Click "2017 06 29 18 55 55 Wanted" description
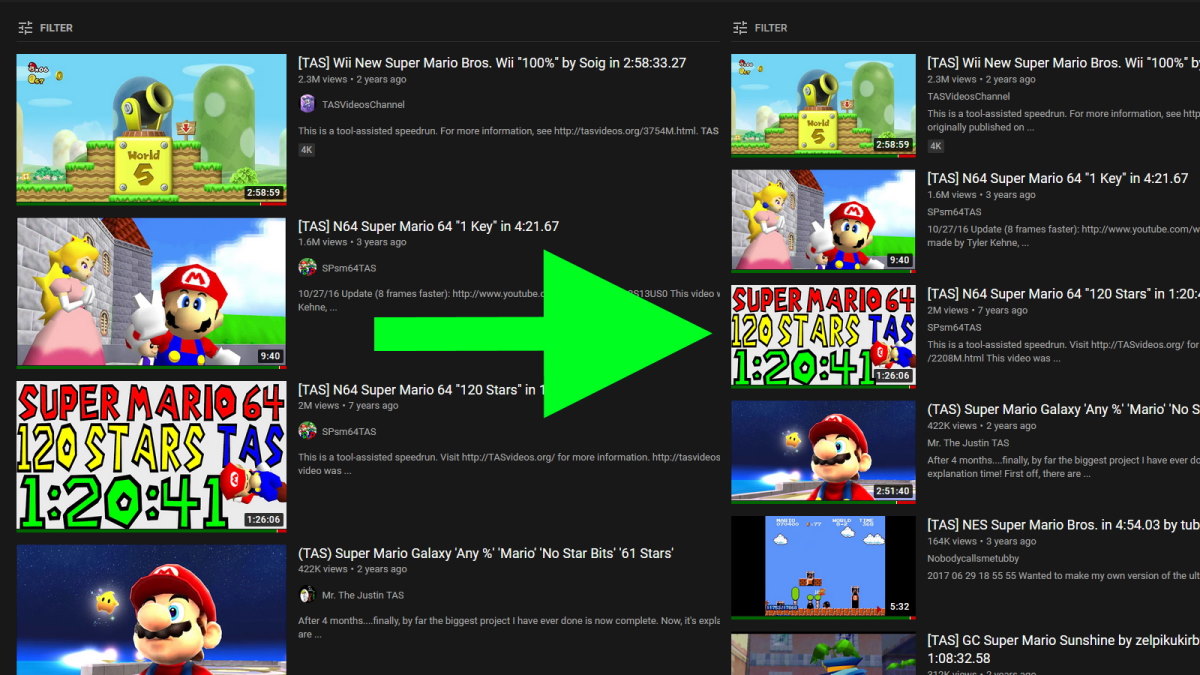This screenshot has width=1200, height=675. (x=1063, y=576)
